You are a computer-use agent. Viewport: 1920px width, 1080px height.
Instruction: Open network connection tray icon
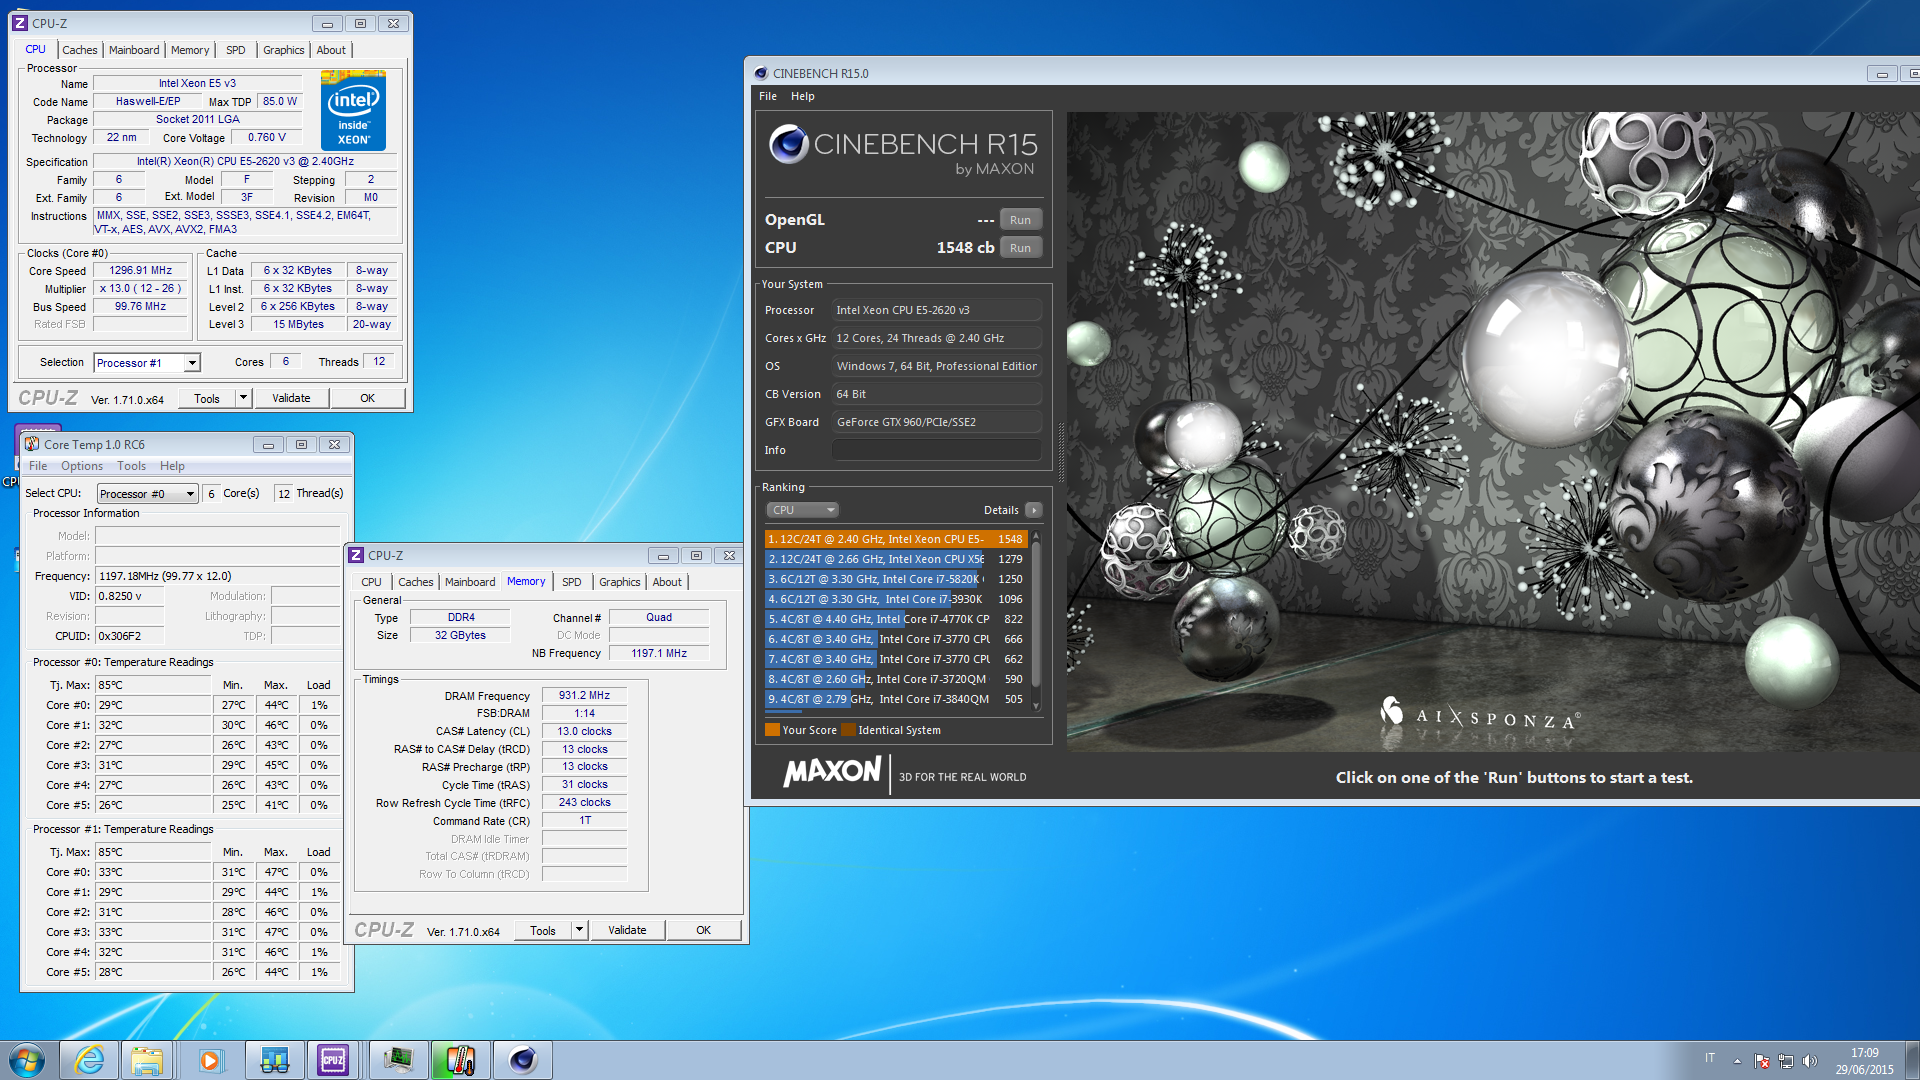[x=1786, y=1061]
